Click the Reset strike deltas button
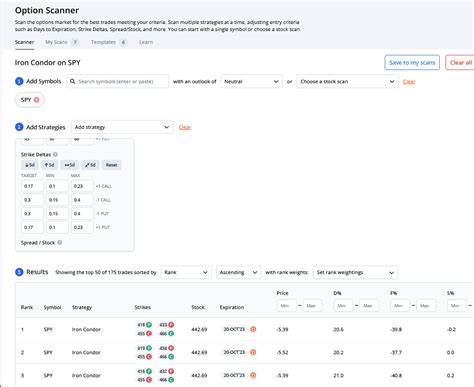The height and width of the screenshot is (387, 474). pyautogui.click(x=112, y=165)
